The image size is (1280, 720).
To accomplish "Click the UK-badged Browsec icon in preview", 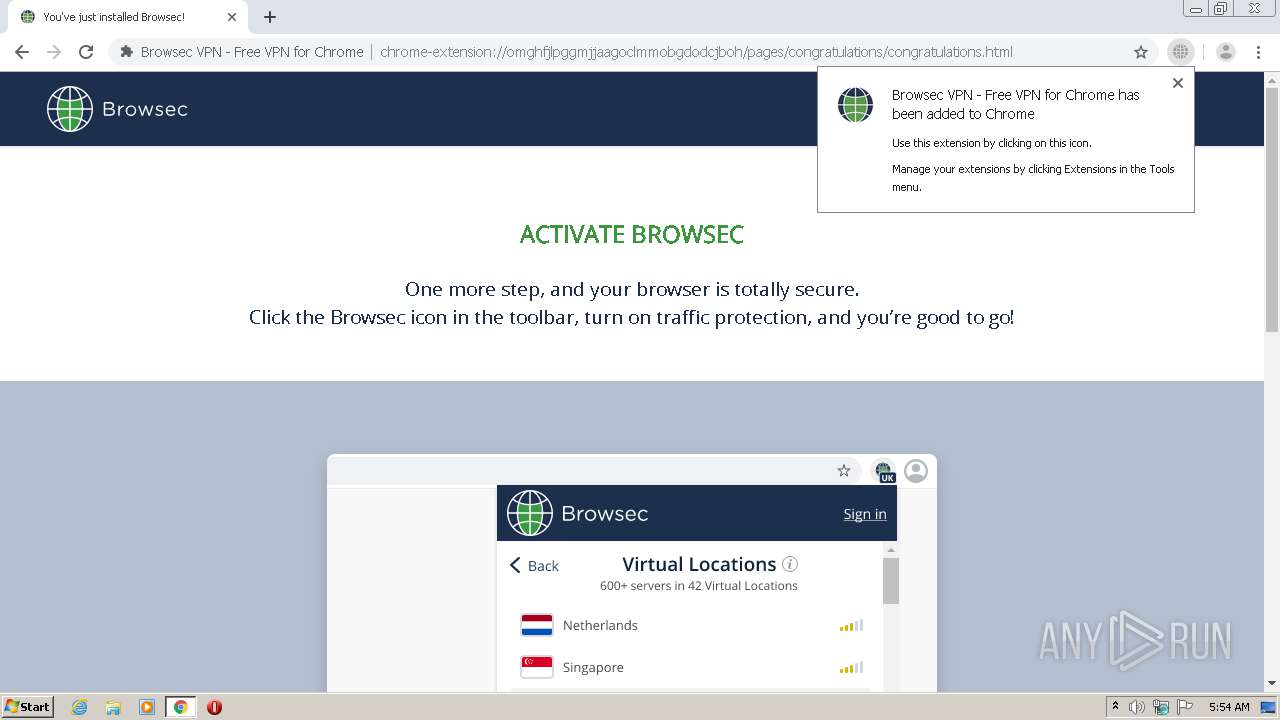I will 884,472.
